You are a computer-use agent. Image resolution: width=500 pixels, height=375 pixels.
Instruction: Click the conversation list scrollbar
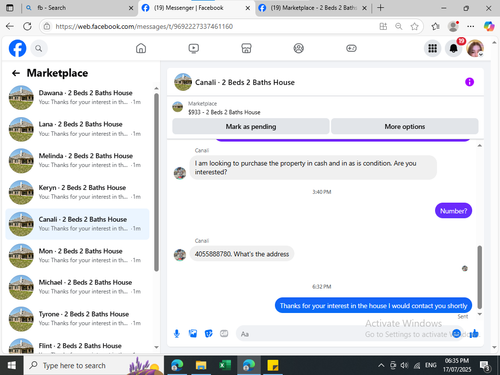[156, 182]
